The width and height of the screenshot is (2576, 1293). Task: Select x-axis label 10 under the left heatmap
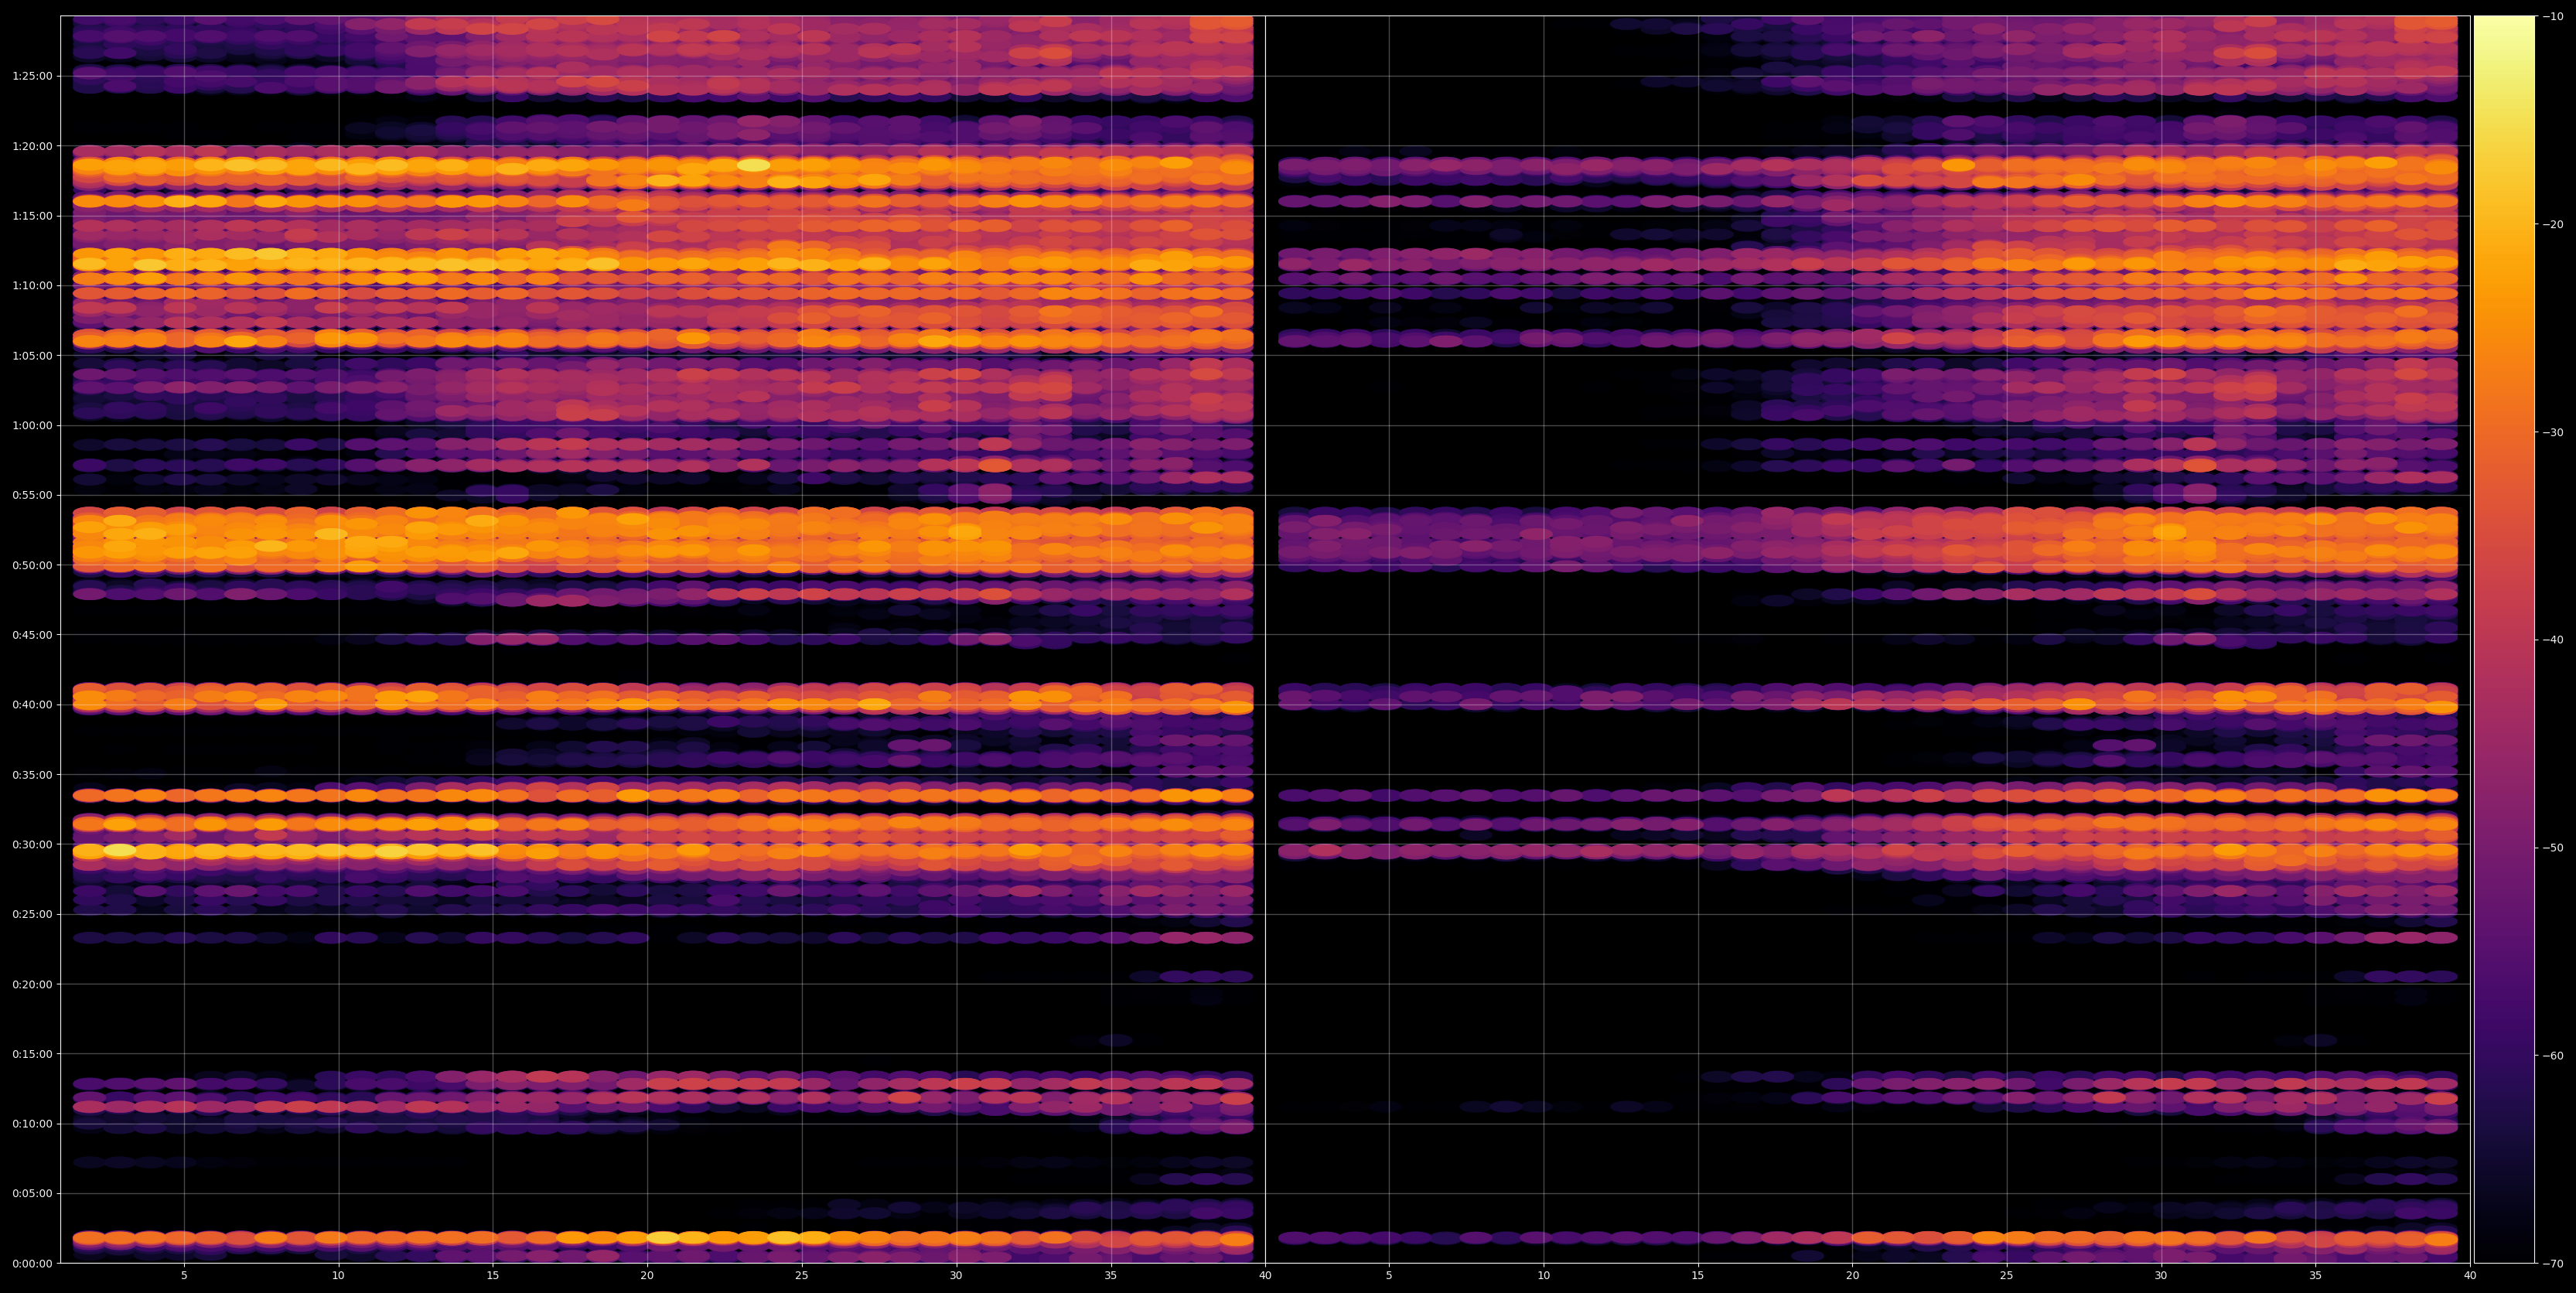338,1276
